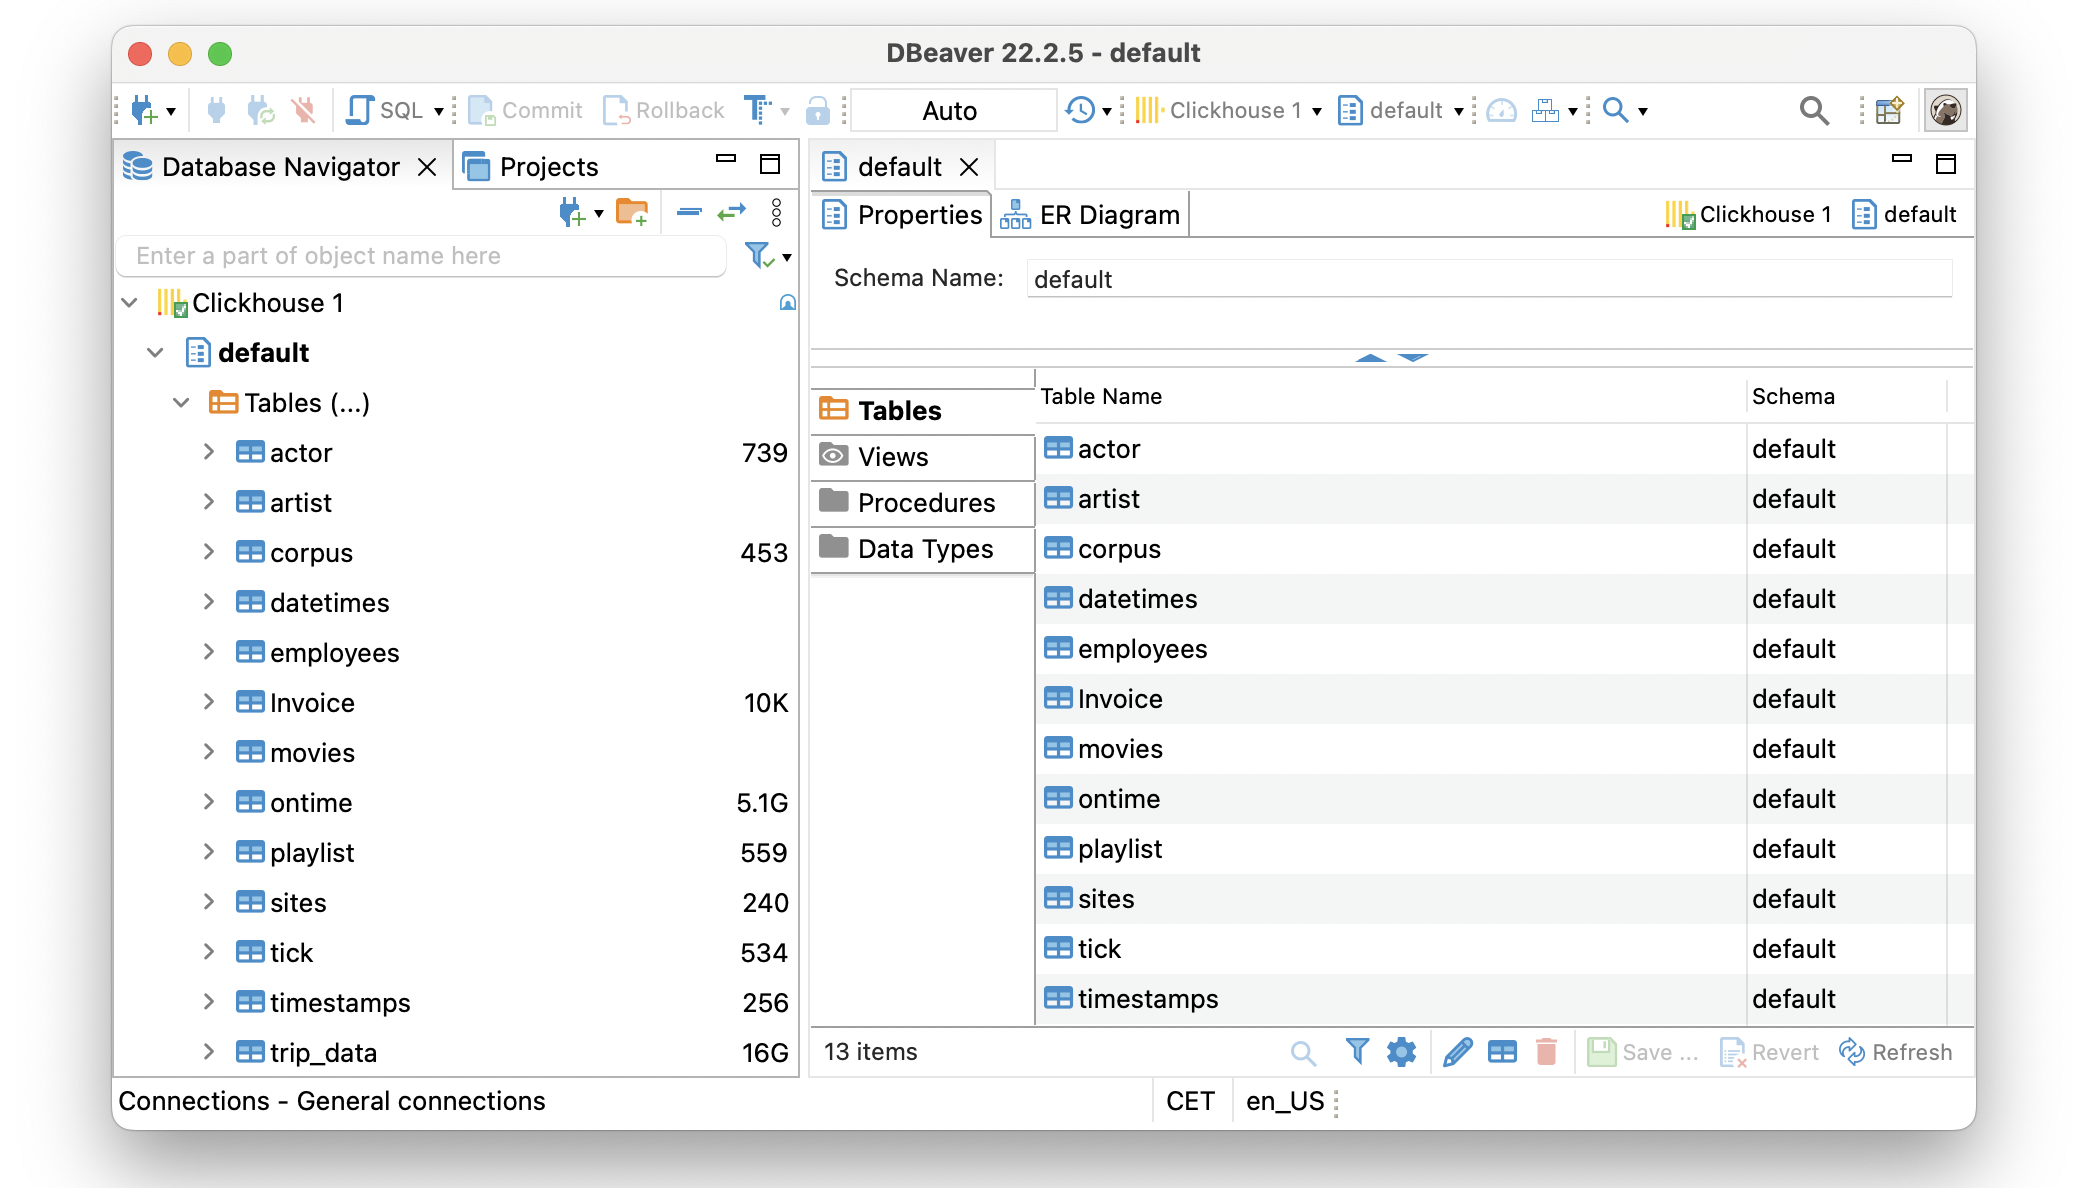Click the DBeaver perspective beaver icon
Viewport: 2088px width, 1188px height.
point(1945,110)
